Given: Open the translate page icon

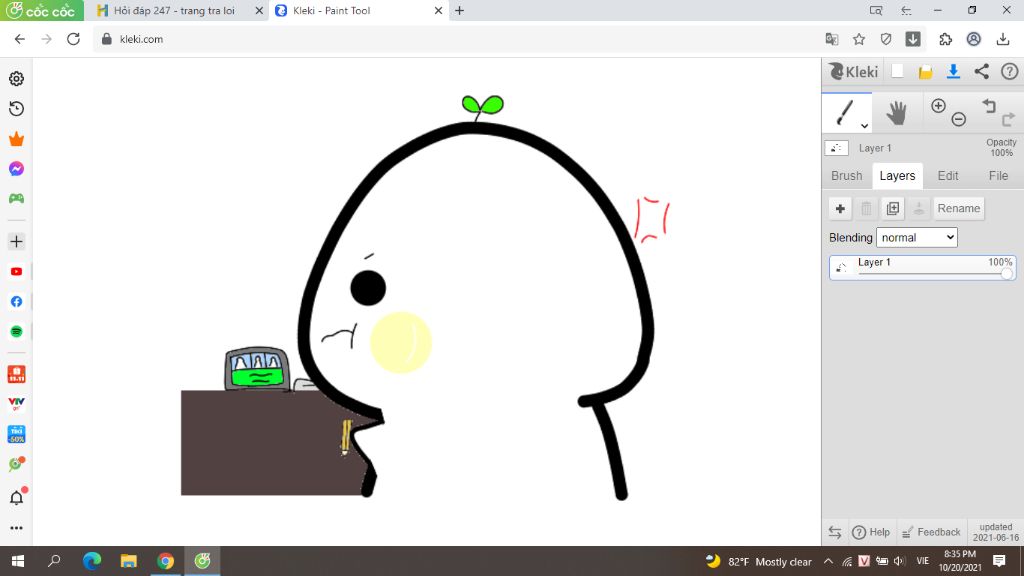Looking at the screenshot, I should point(831,39).
